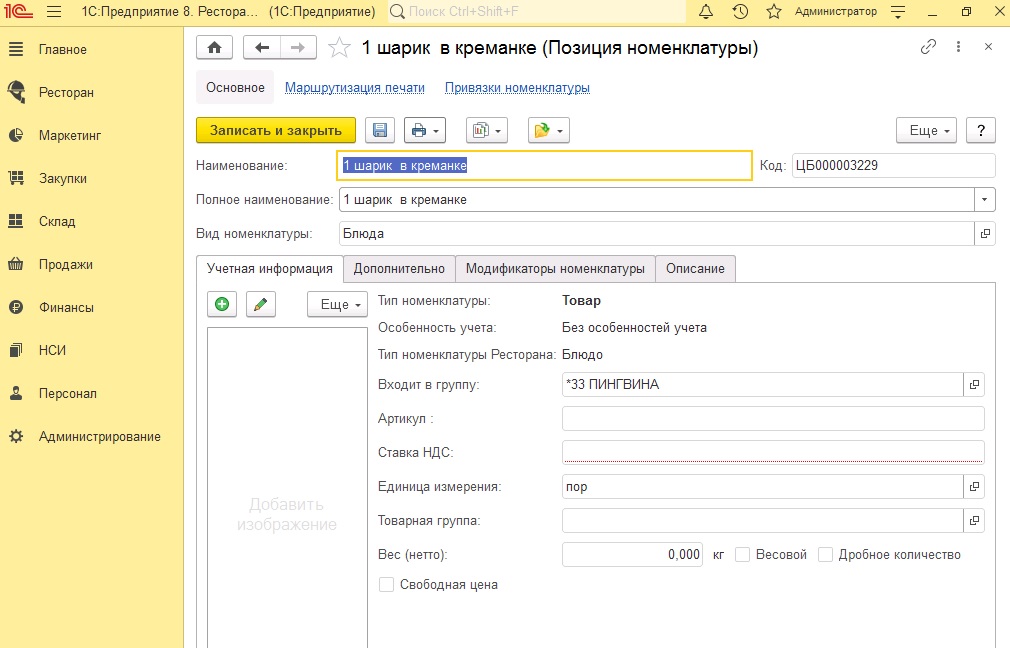Viewport: 1010px width, 648px height.
Task: Copy link to this item chain icon
Action: (x=928, y=46)
